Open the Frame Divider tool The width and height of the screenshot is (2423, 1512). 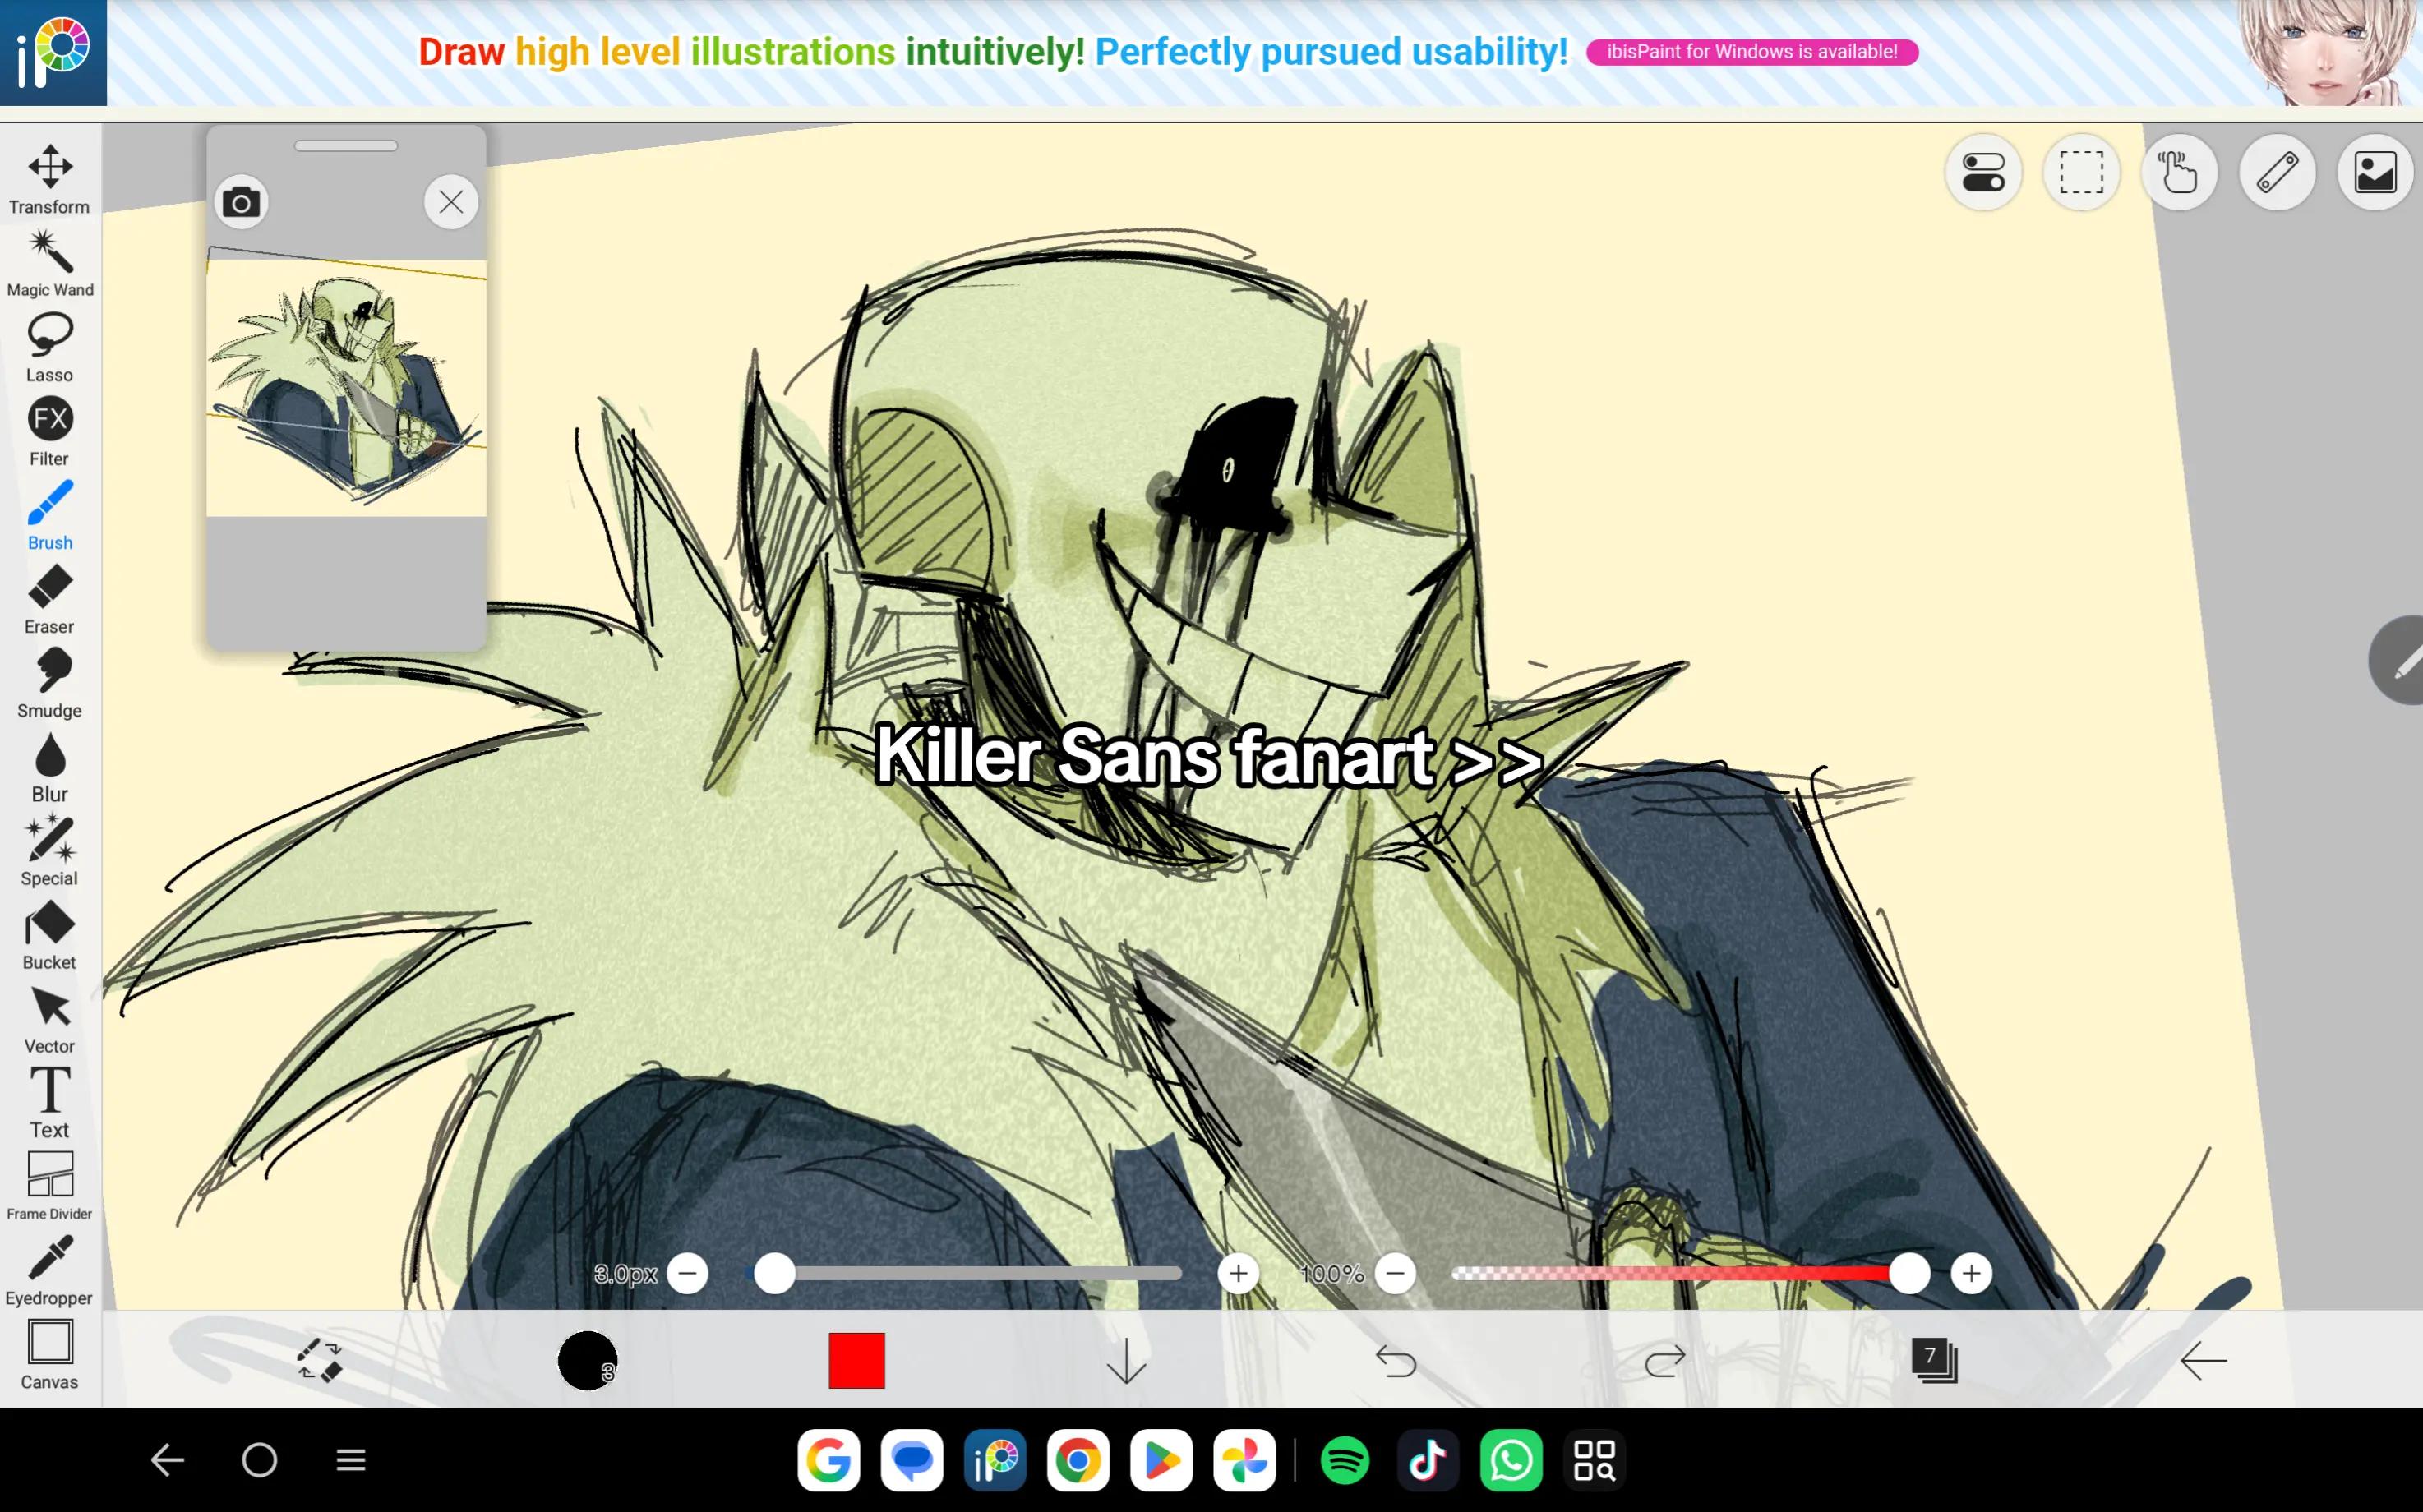50,1186
